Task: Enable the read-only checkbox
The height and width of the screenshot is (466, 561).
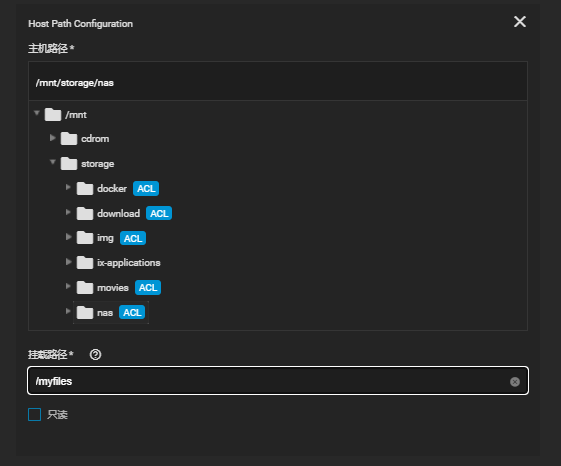Action: tap(35, 414)
